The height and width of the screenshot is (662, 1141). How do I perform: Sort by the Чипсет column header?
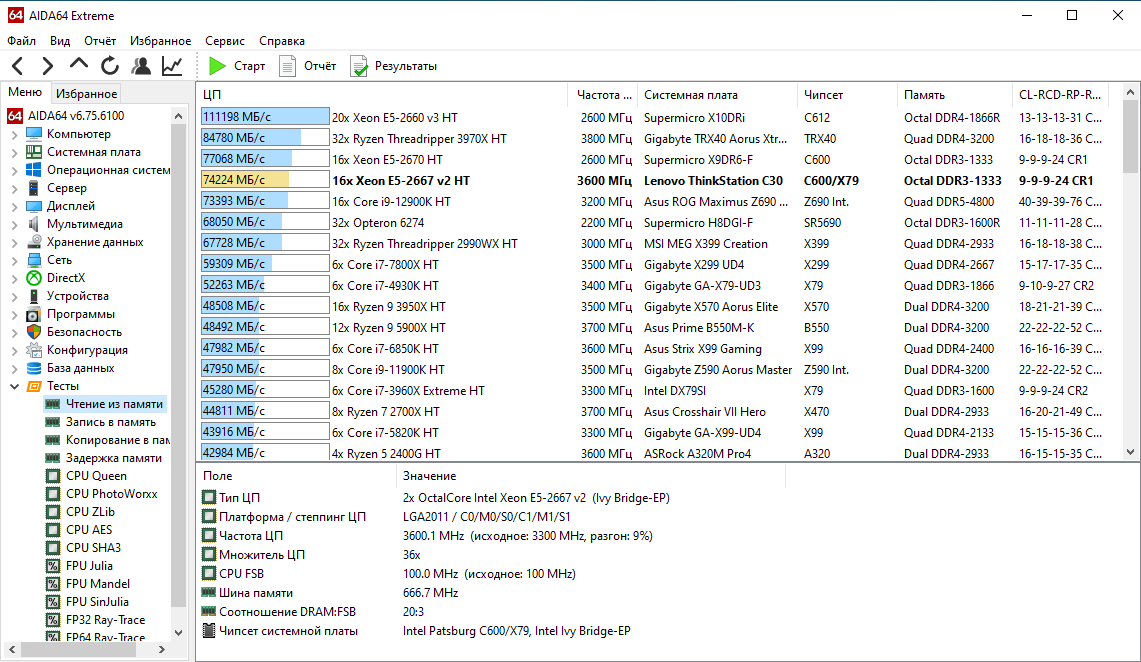point(848,95)
